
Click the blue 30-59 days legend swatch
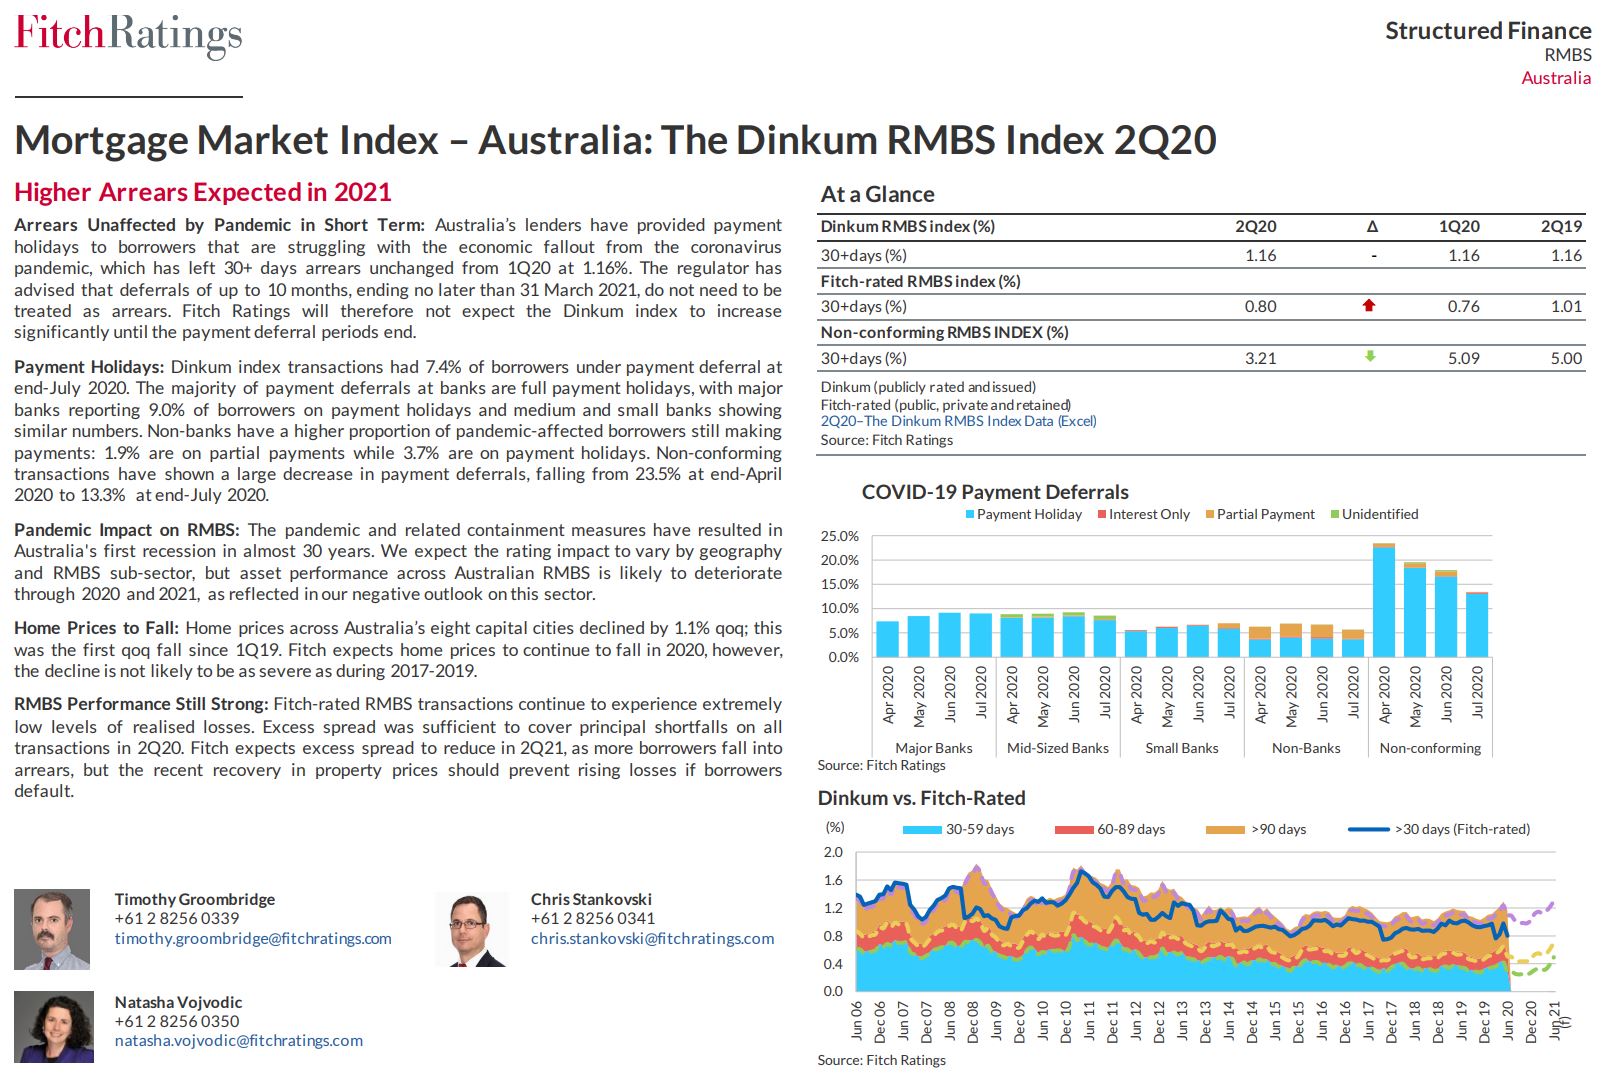pyautogui.click(x=922, y=829)
